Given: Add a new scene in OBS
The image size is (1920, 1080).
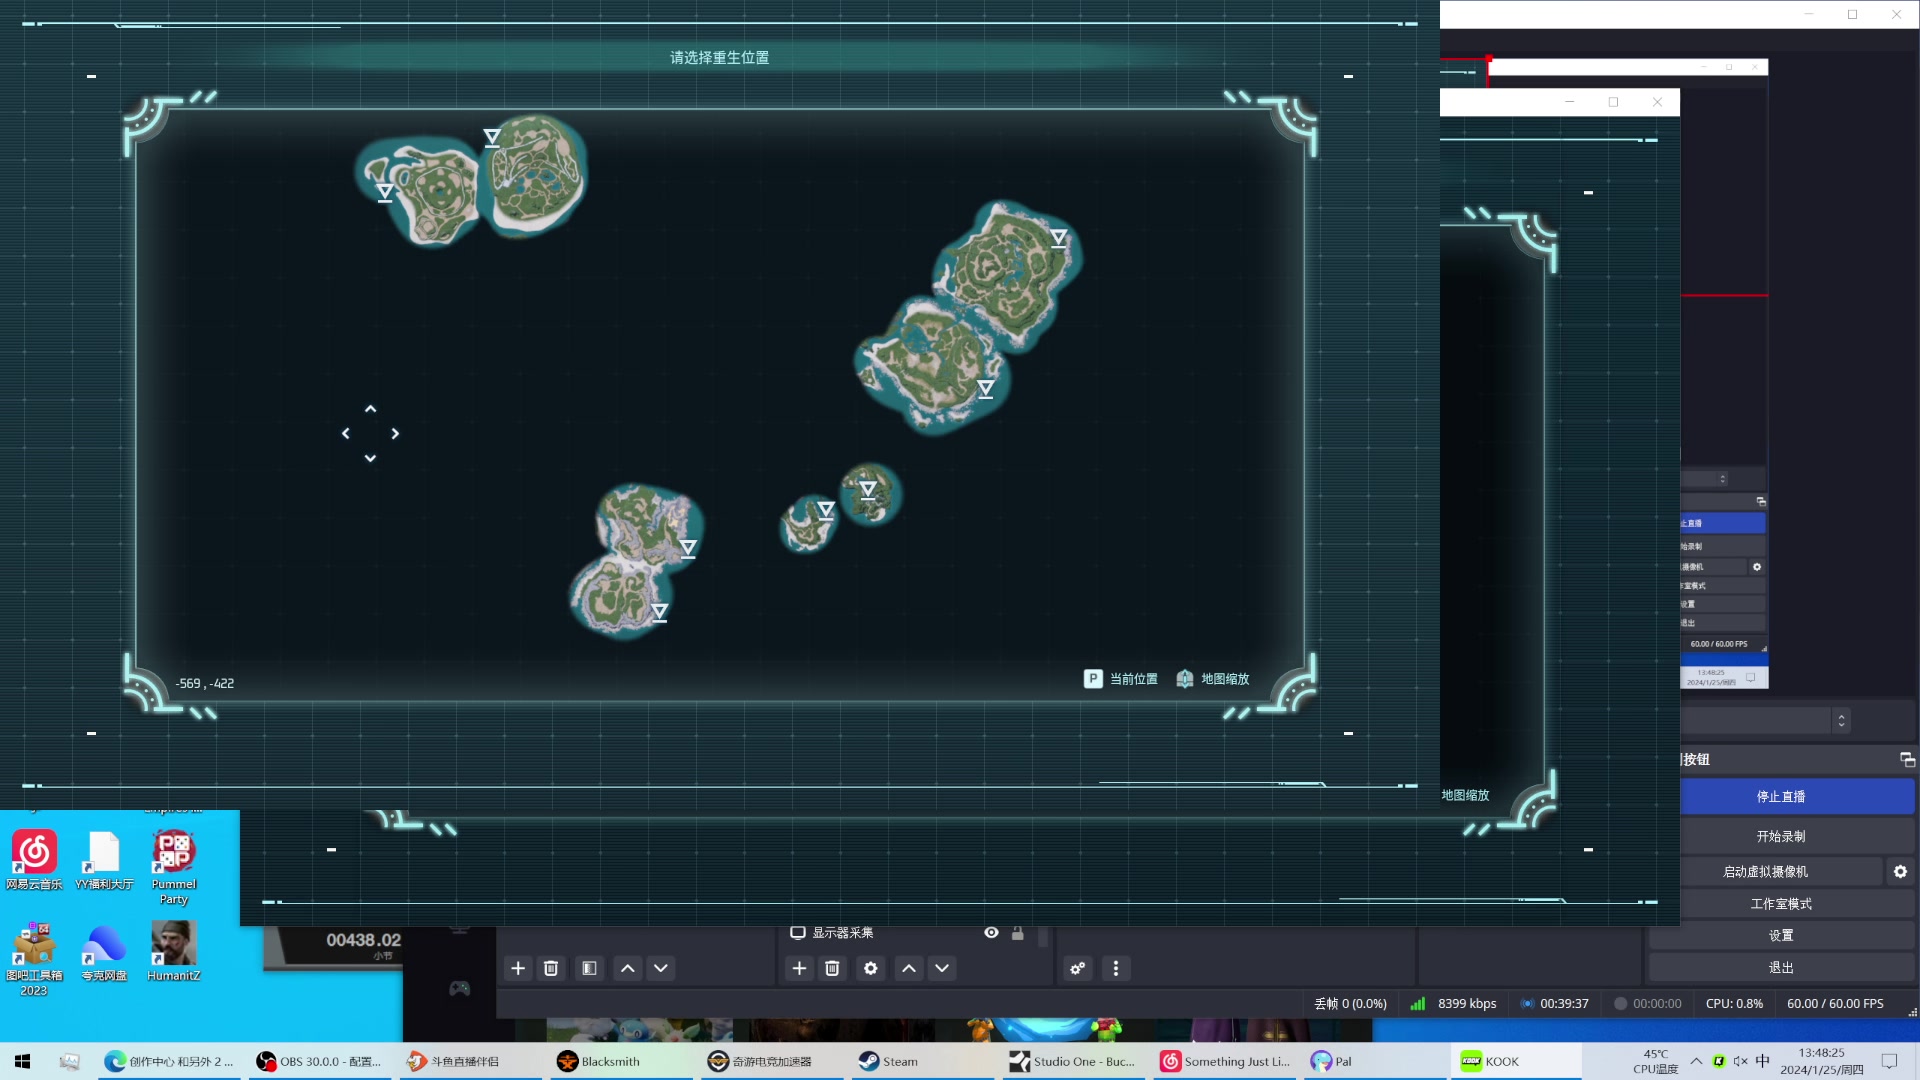Looking at the screenshot, I should (x=518, y=968).
